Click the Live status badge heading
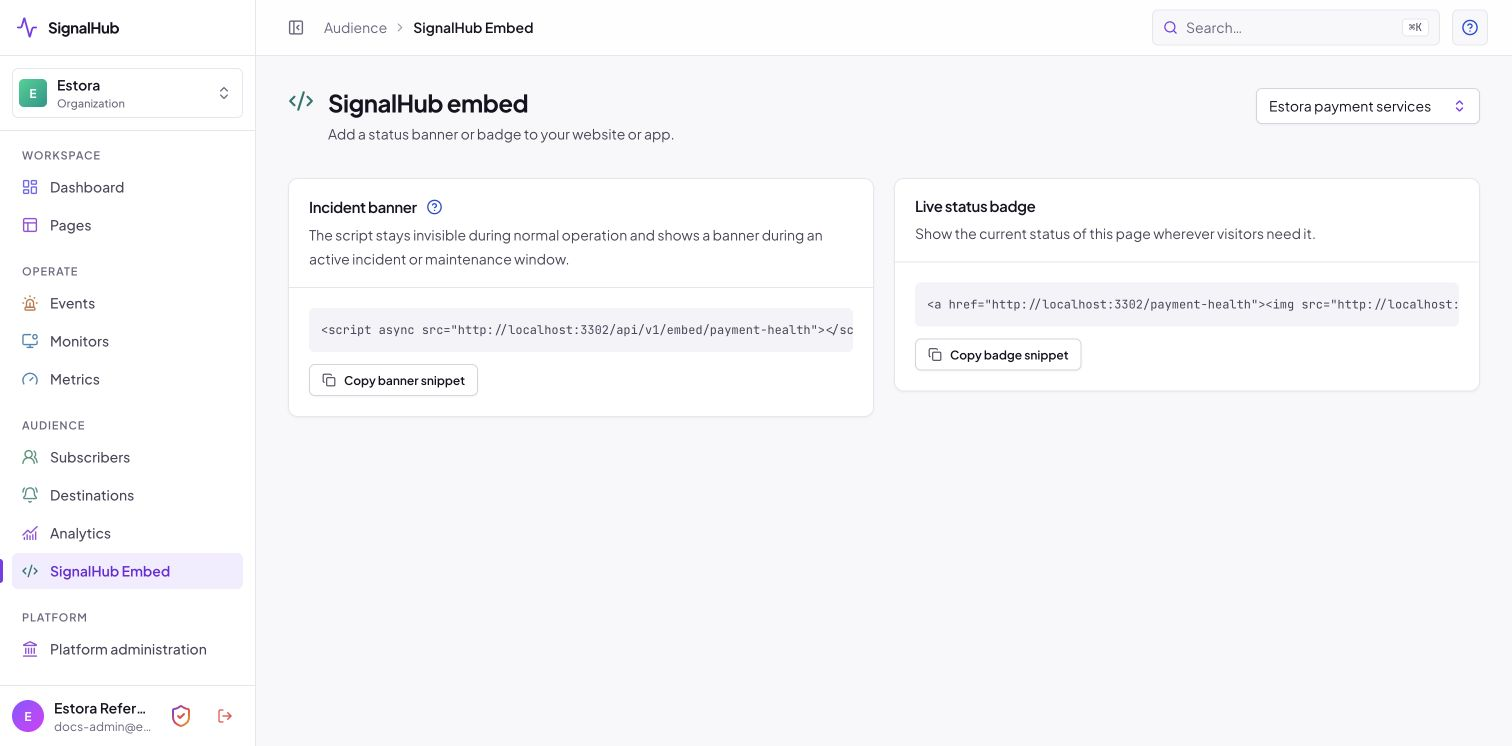This screenshot has height=746, width=1512. [975, 206]
